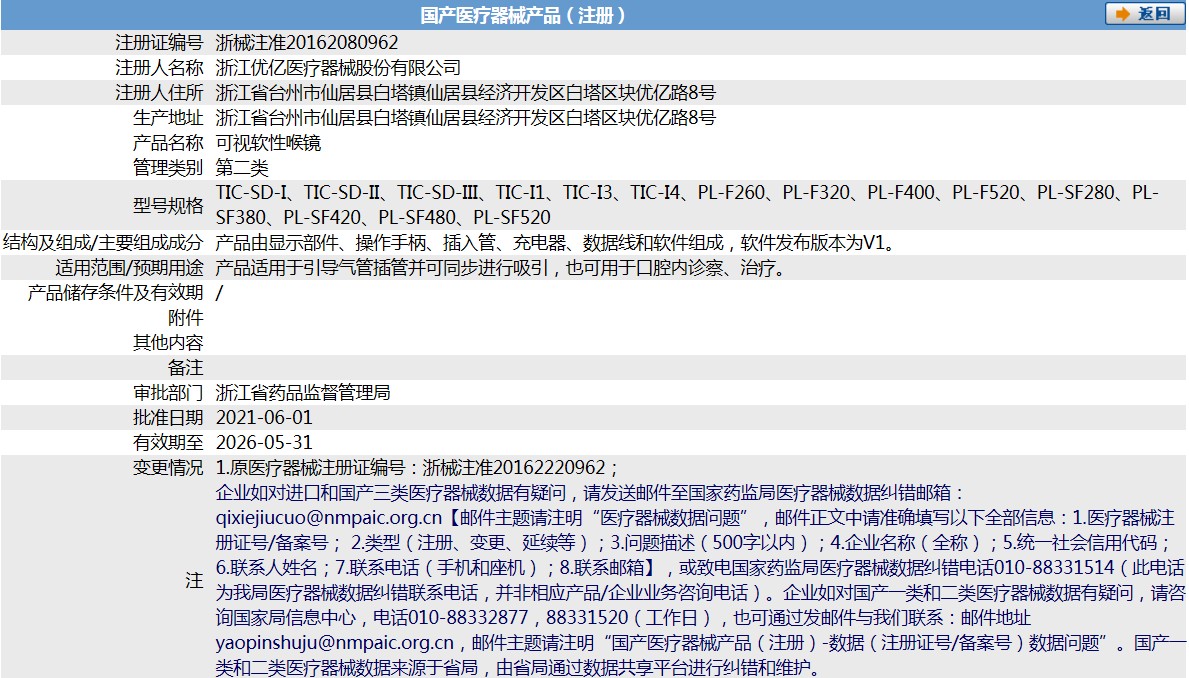Click the 备注 label
The width and height of the screenshot is (1189, 678).
tap(186, 368)
